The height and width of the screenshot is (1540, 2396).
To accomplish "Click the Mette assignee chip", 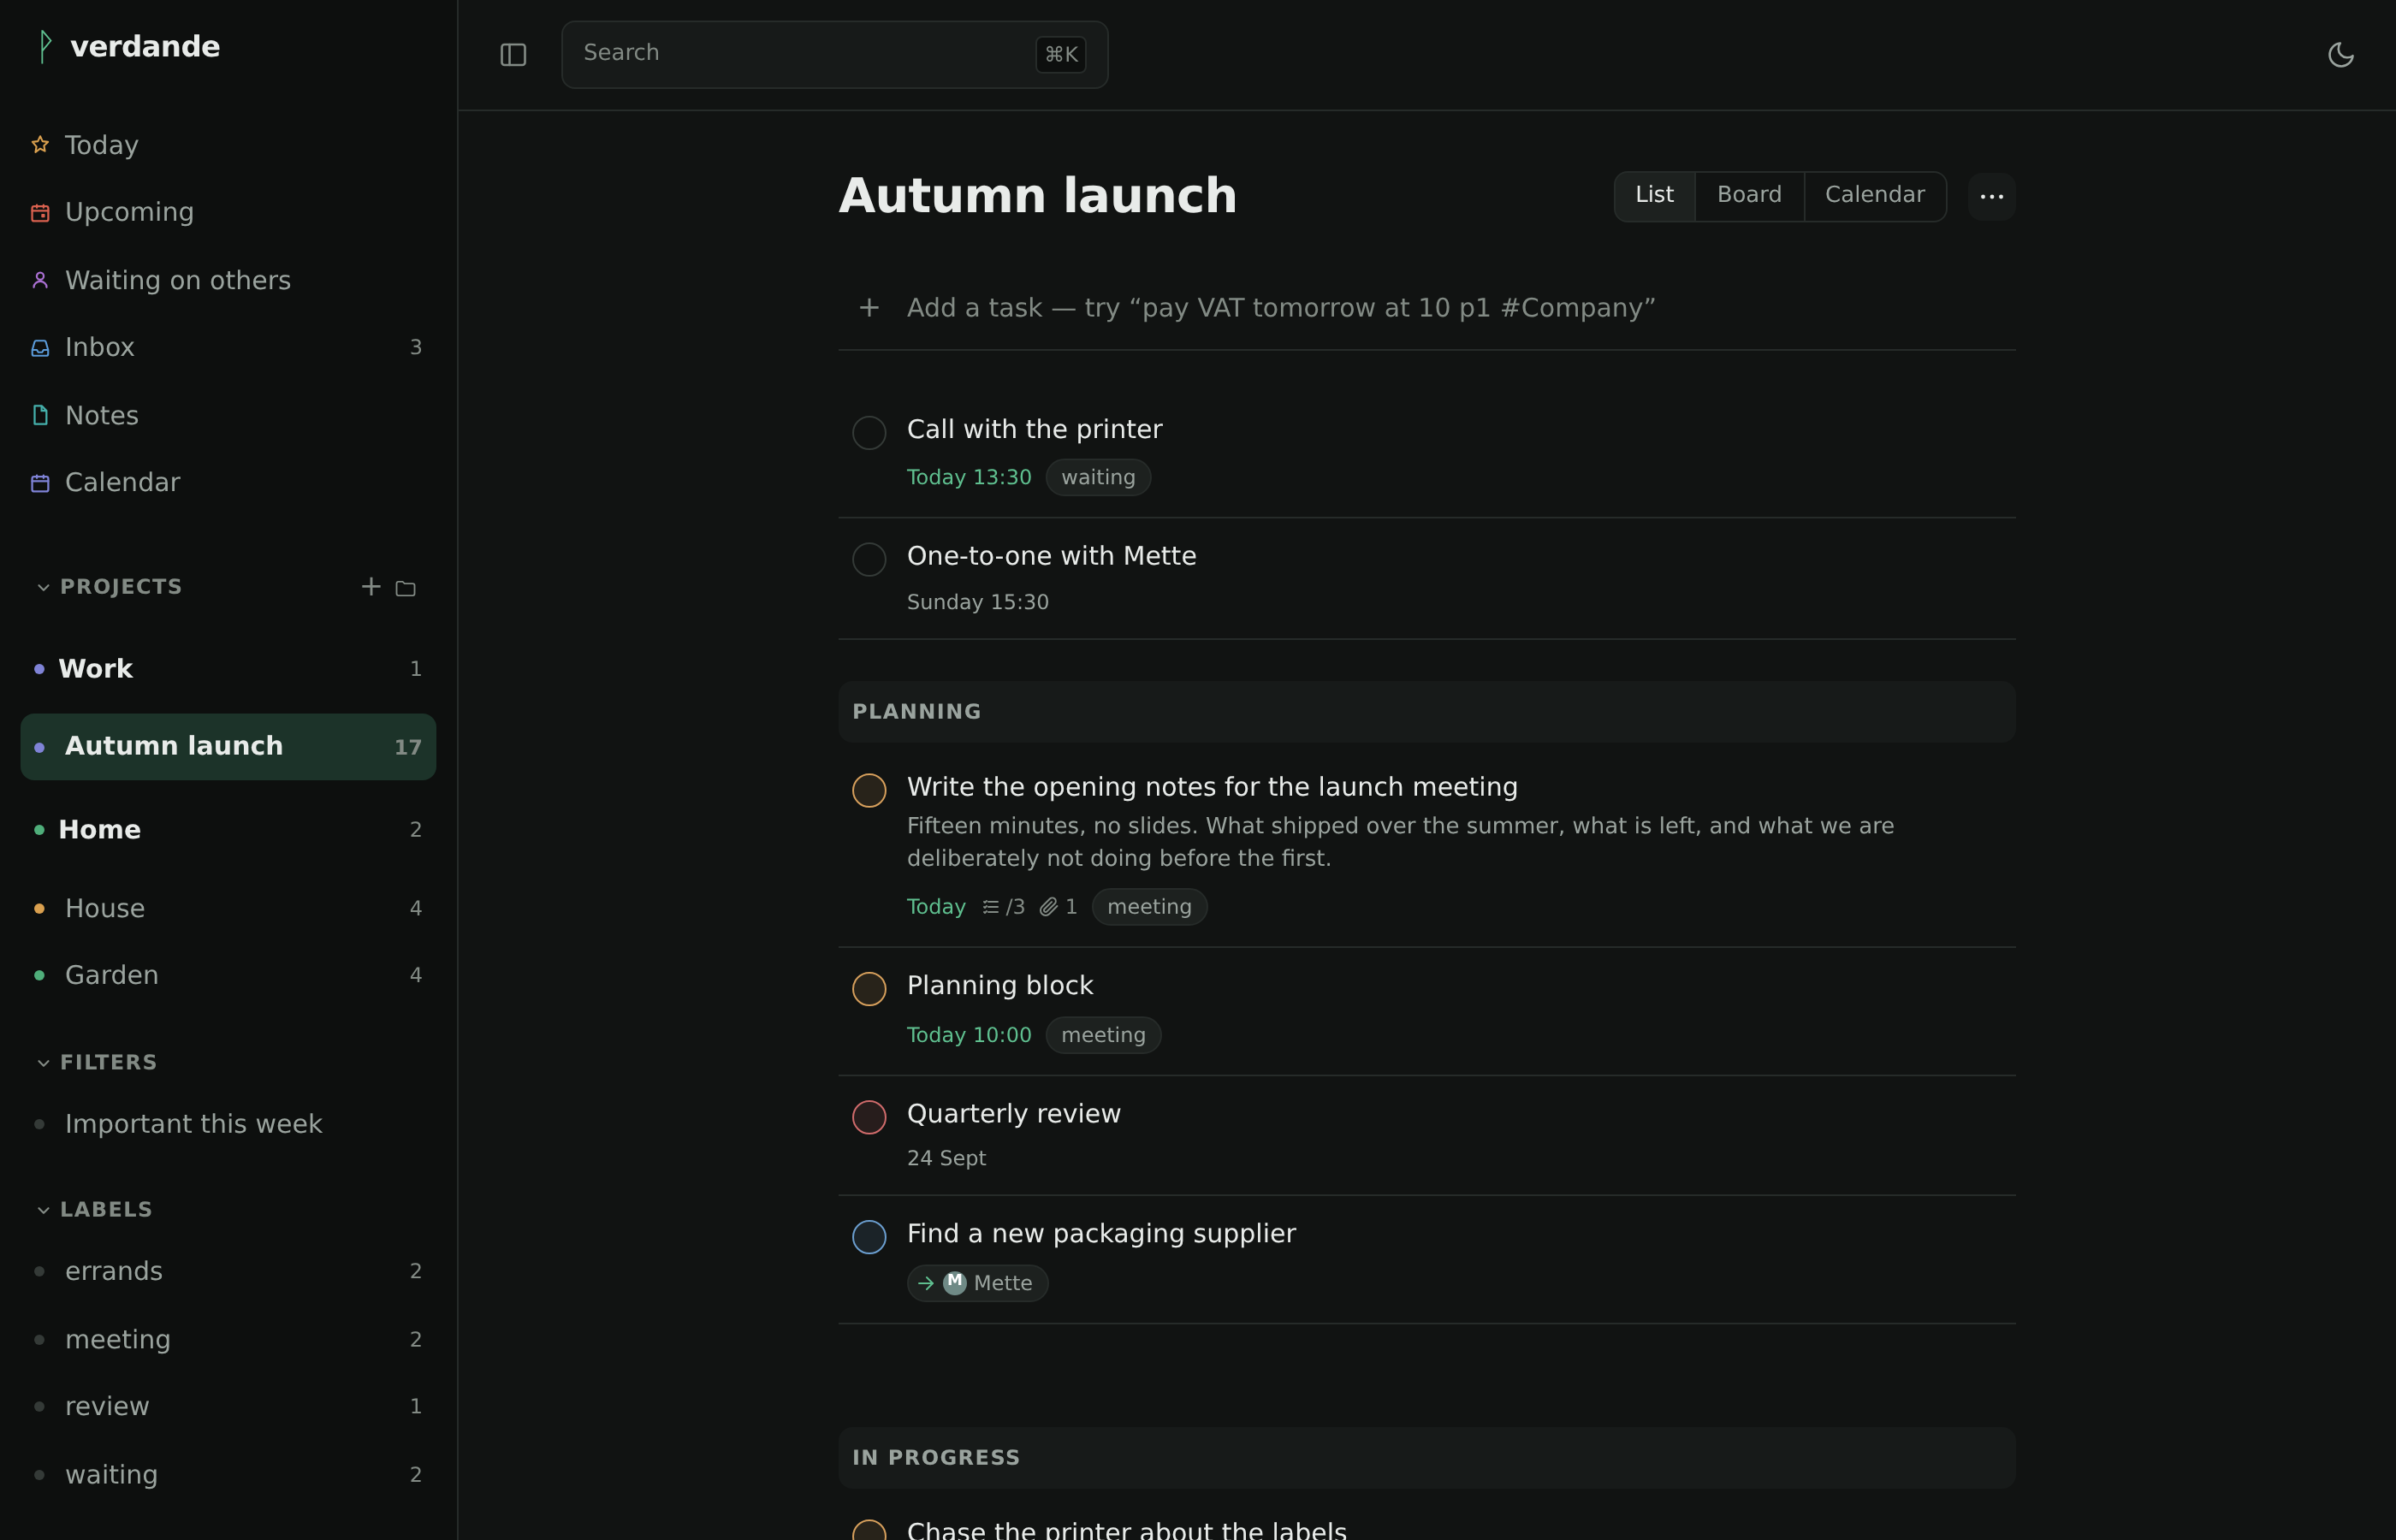I will click(x=977, y=1283).
